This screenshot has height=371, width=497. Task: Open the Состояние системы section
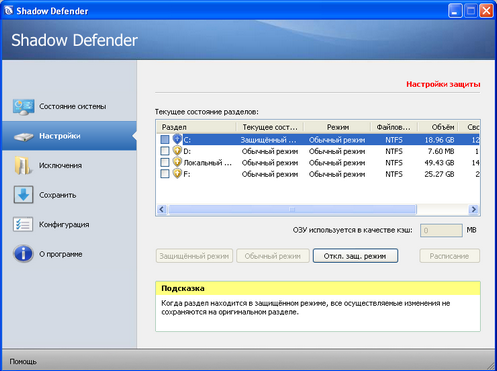[69, 107]
